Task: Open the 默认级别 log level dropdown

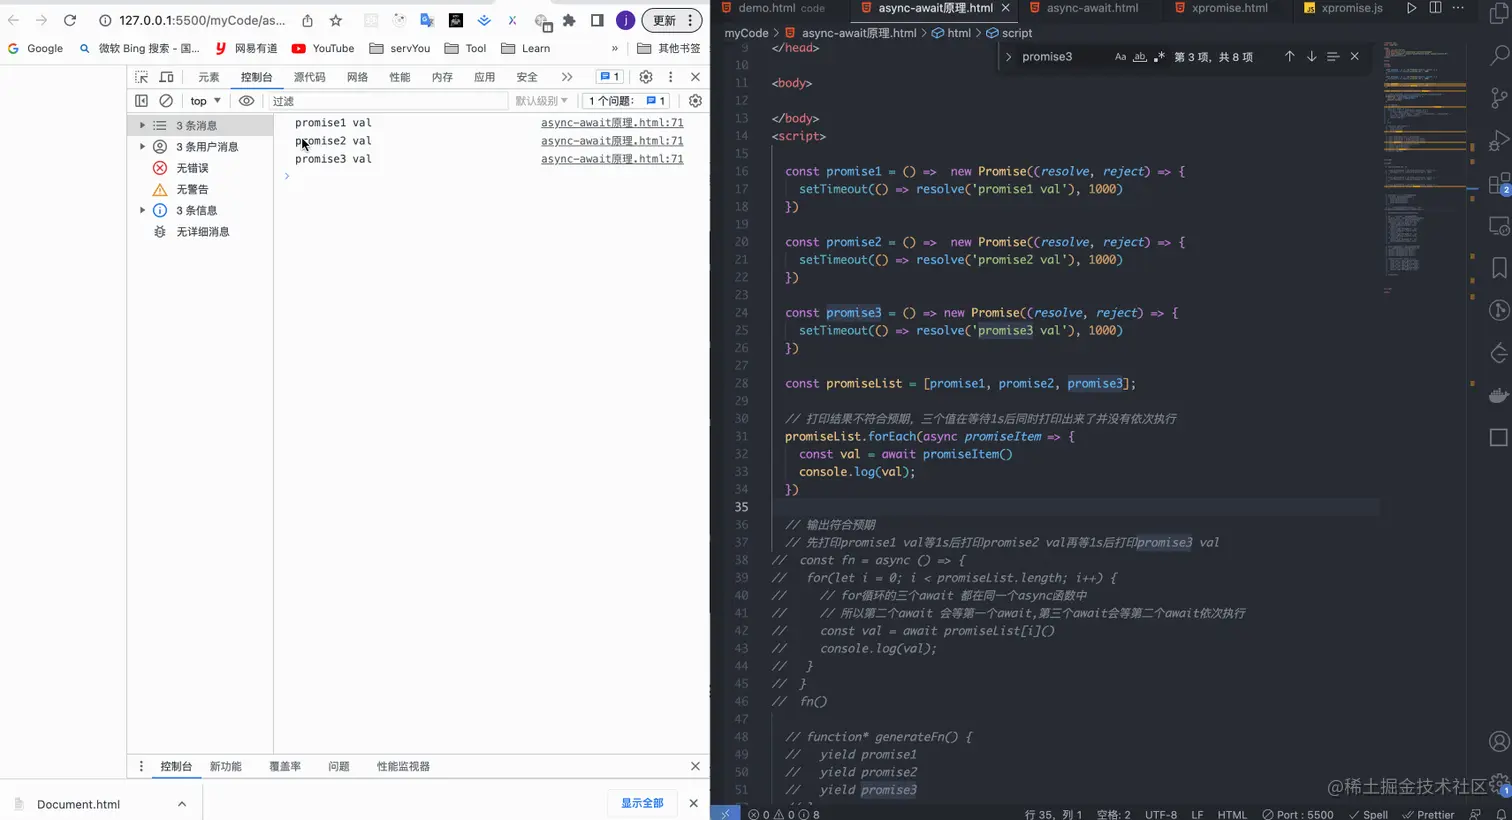Action: click(x=541, y=101)
